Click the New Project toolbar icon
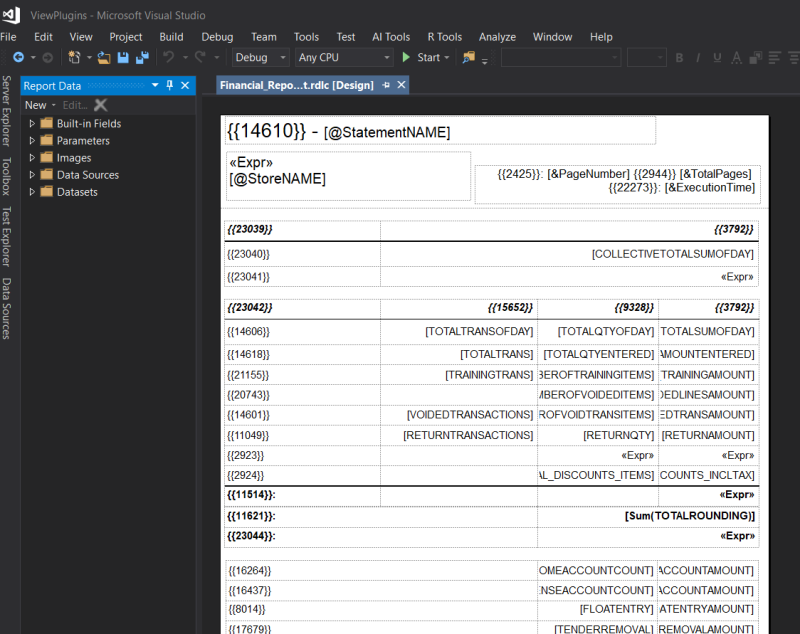Viewport: 800px width, 634px height. click(74, 58)
